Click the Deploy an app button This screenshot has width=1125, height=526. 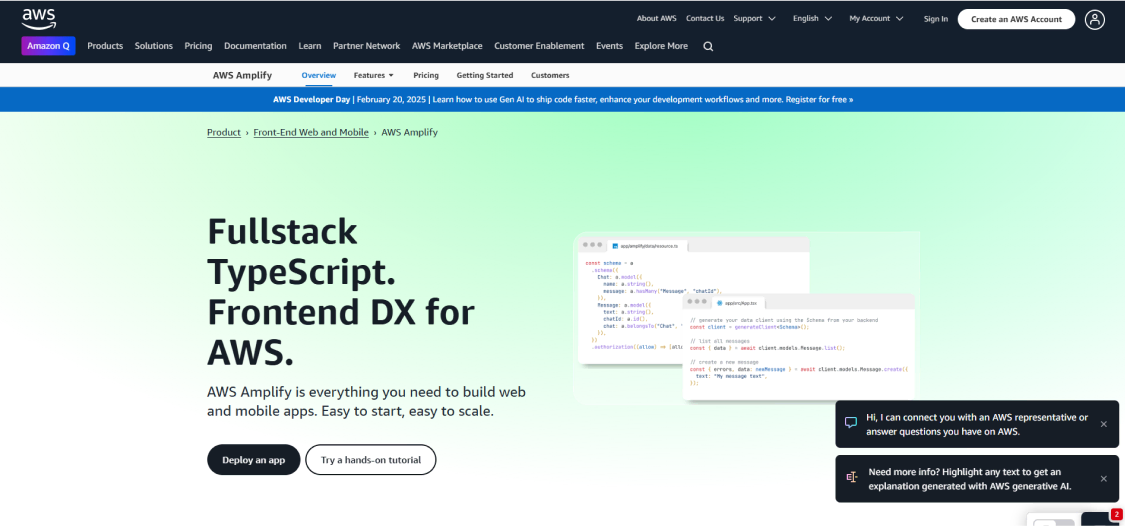(x=253, y=460)
